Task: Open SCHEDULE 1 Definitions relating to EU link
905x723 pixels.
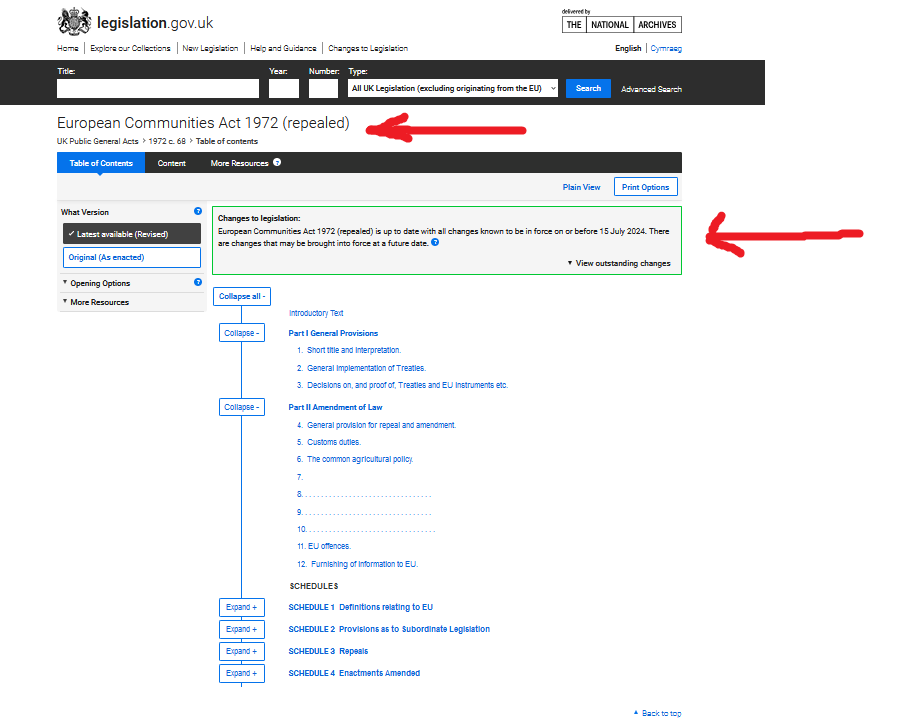Action: [x=361, y=608]
